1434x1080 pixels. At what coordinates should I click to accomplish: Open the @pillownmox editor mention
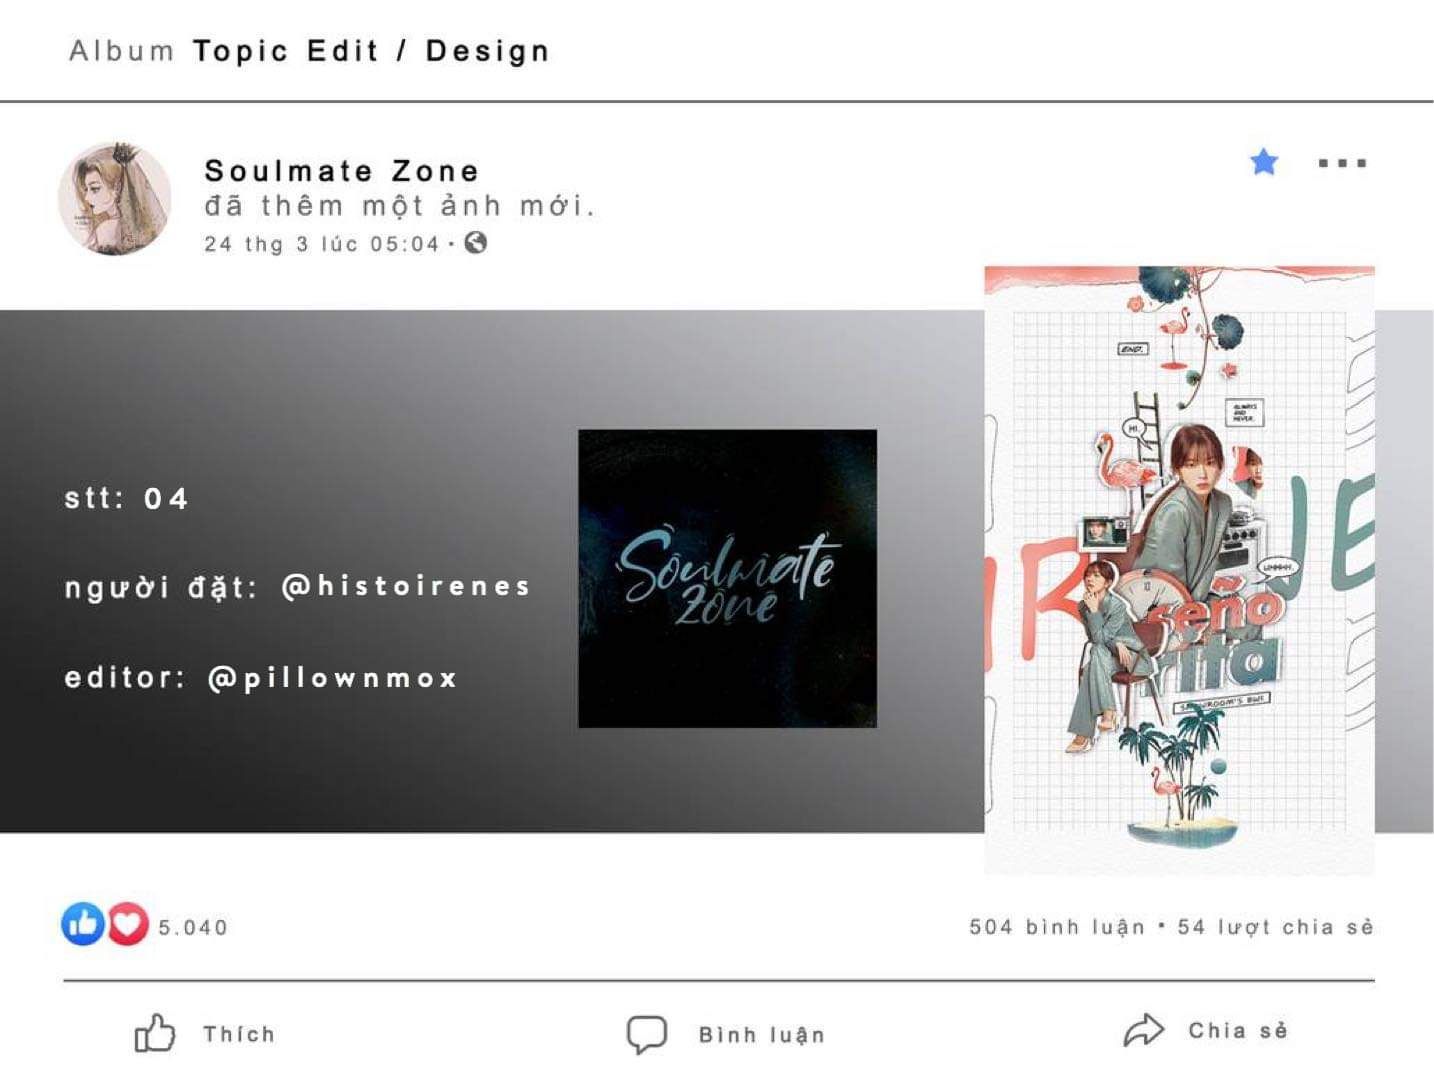(x=333, y=678)
